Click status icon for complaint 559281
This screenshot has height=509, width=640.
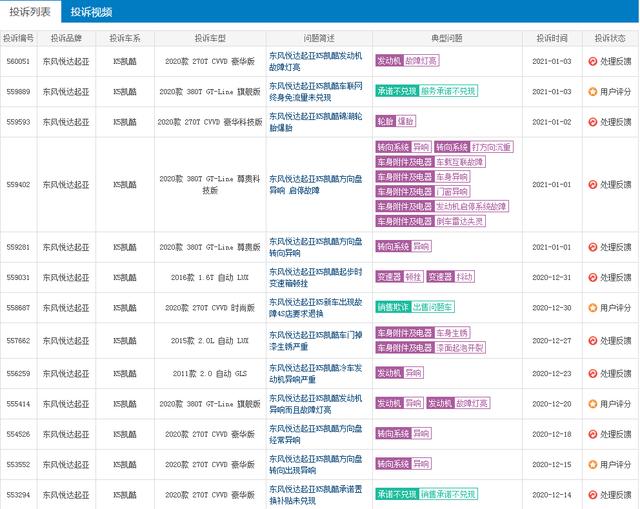point(593,247)
